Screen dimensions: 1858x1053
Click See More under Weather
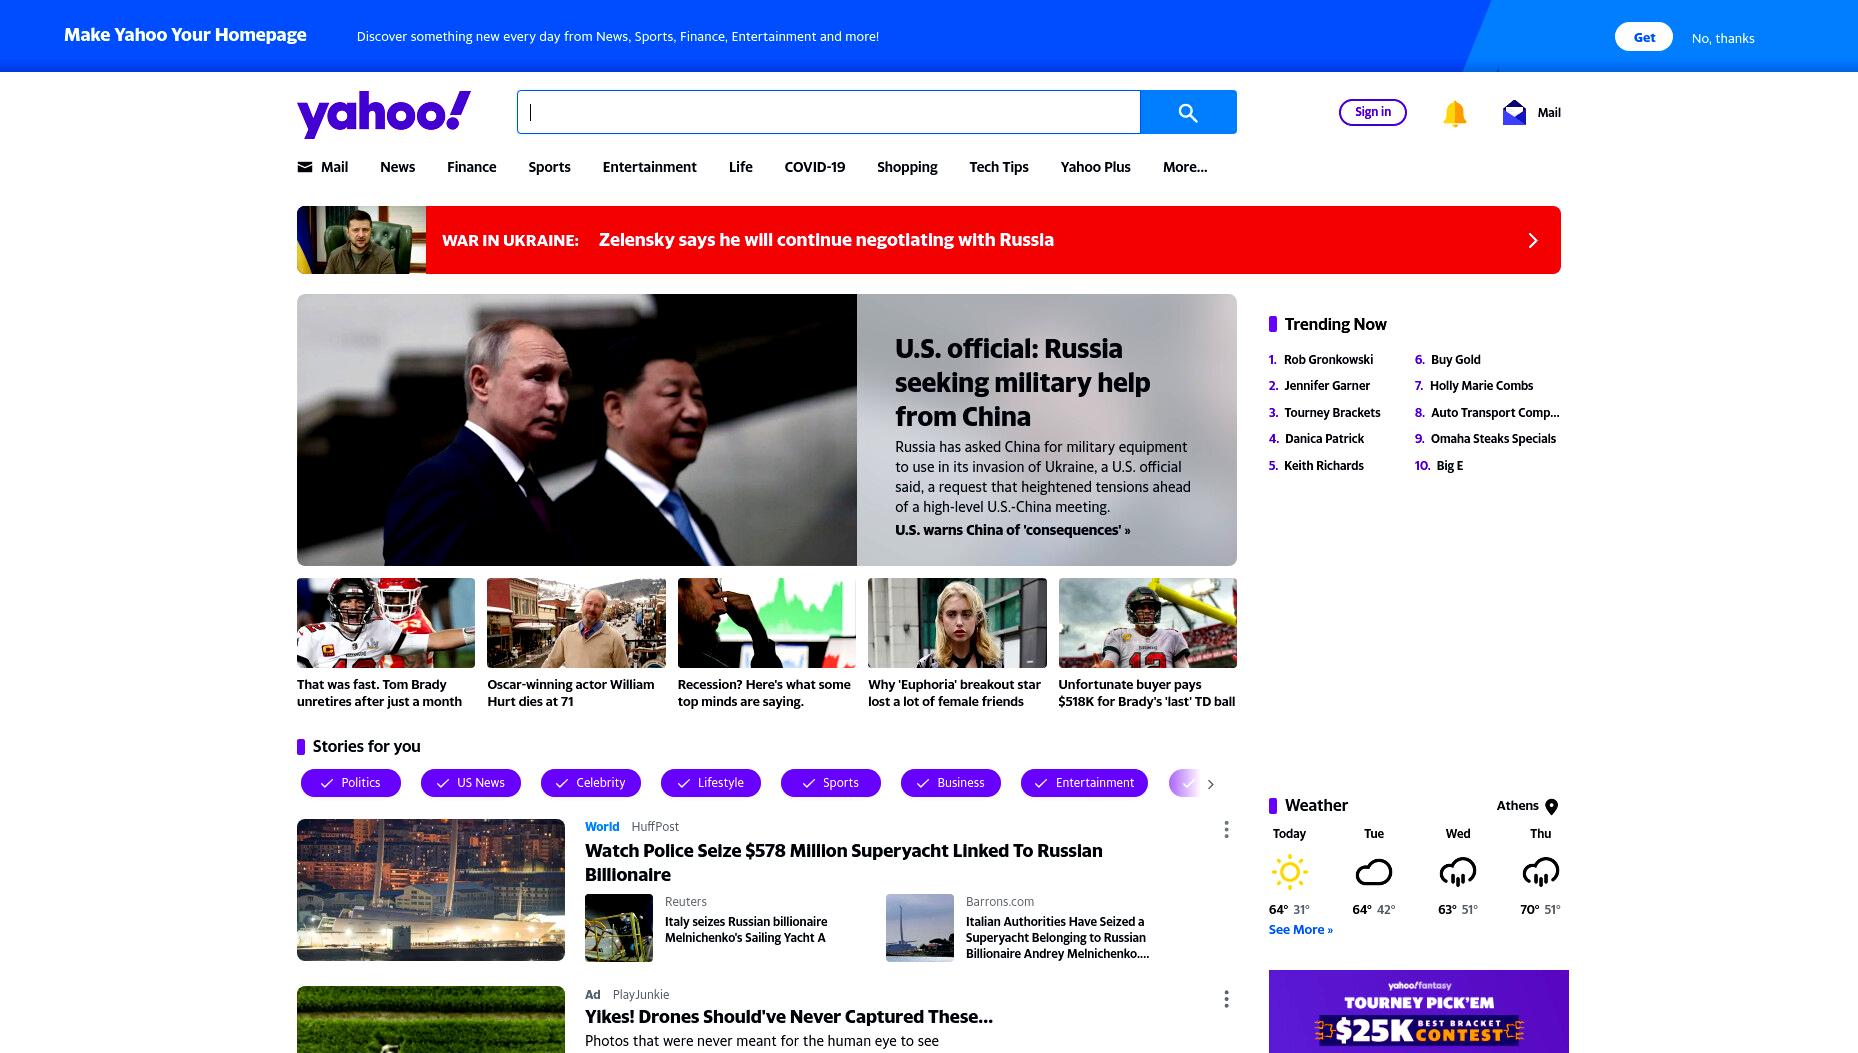tap(1300, 930)
